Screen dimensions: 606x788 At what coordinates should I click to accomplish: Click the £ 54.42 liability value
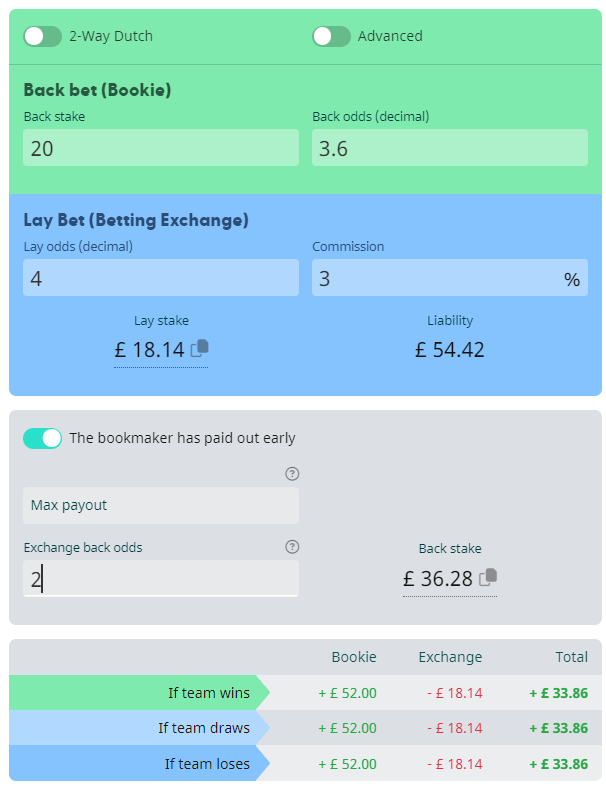pyautogui.click(x=450, y=350)
